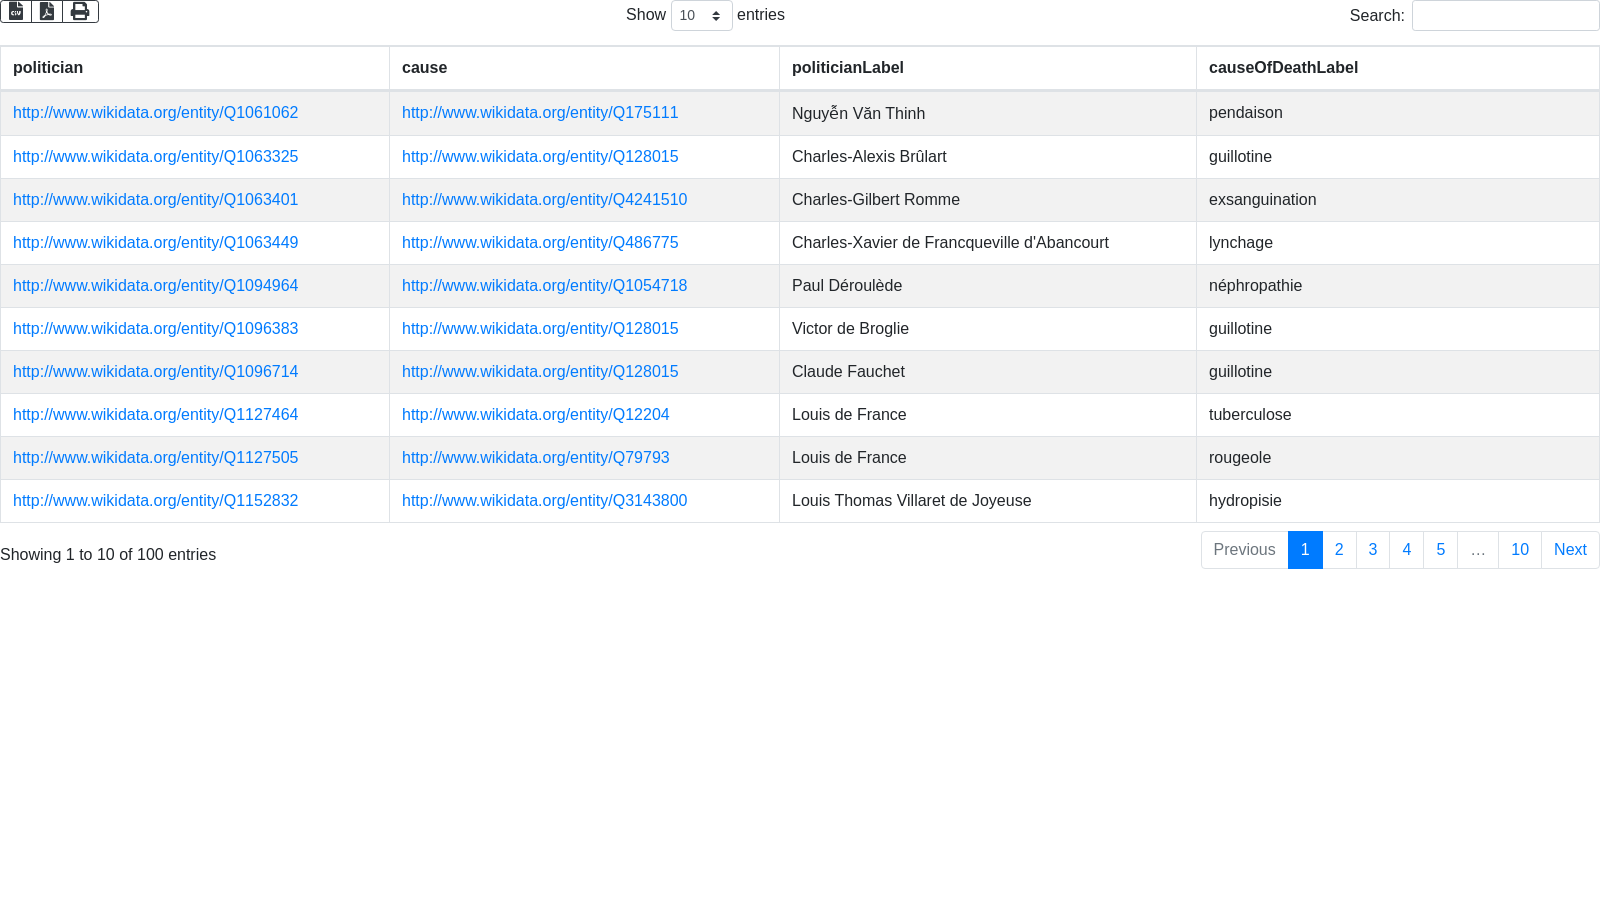Viewport: 1600px width, 900px height.
Task: Open Nguyễn Văn Thinh's Q1061062 entity link
Action: (x=155, y=113)
